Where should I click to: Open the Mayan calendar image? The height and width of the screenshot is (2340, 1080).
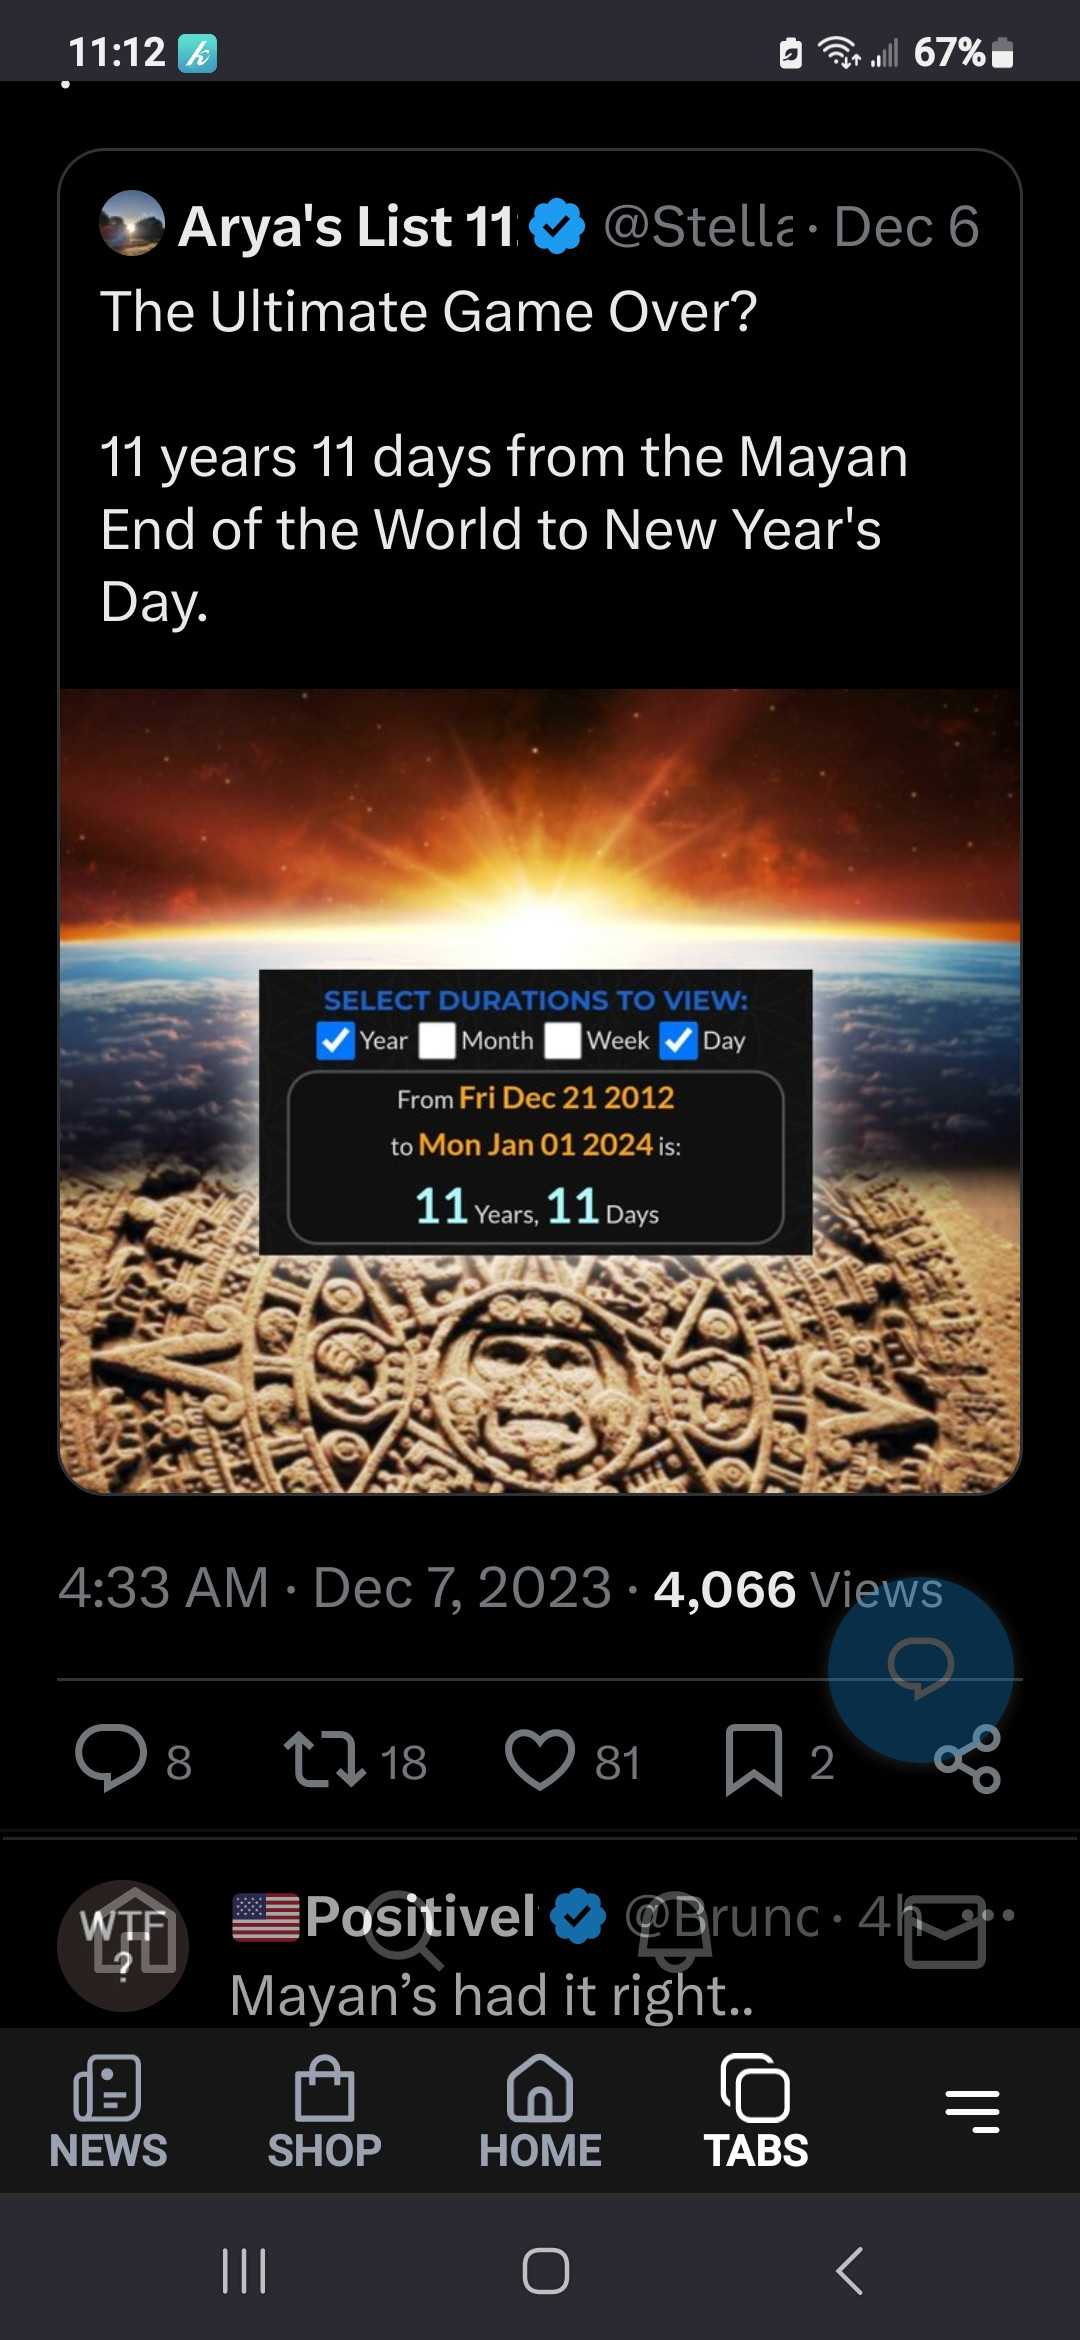click(540, 1090)
